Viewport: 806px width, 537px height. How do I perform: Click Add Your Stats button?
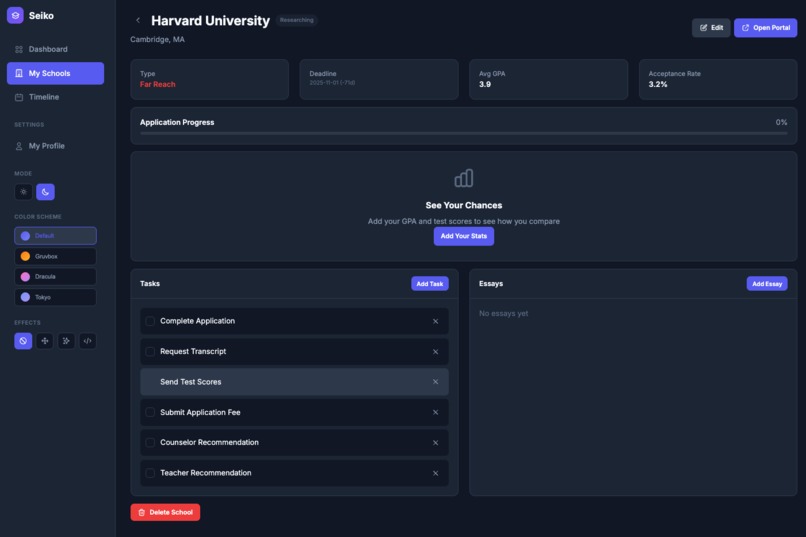tap(464, 236)
